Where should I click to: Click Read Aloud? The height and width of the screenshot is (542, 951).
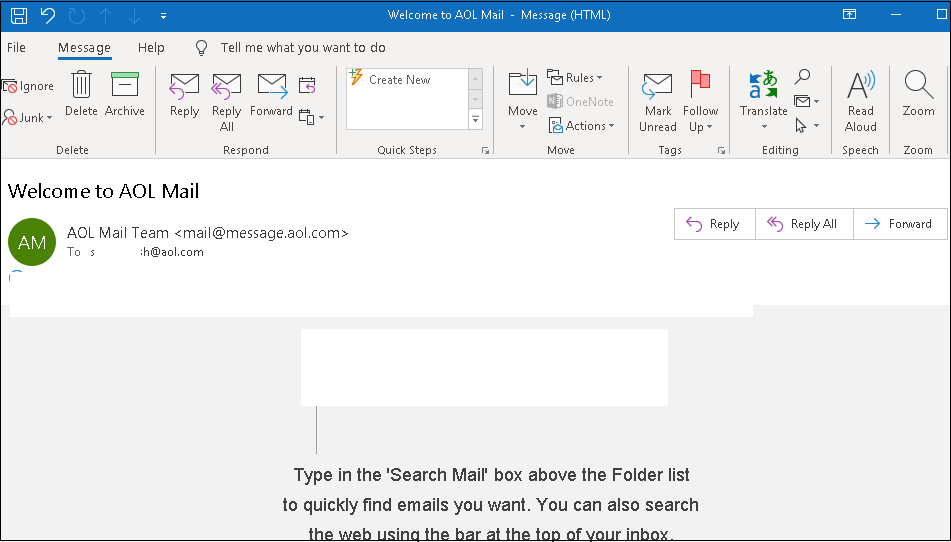click(860, 102)
